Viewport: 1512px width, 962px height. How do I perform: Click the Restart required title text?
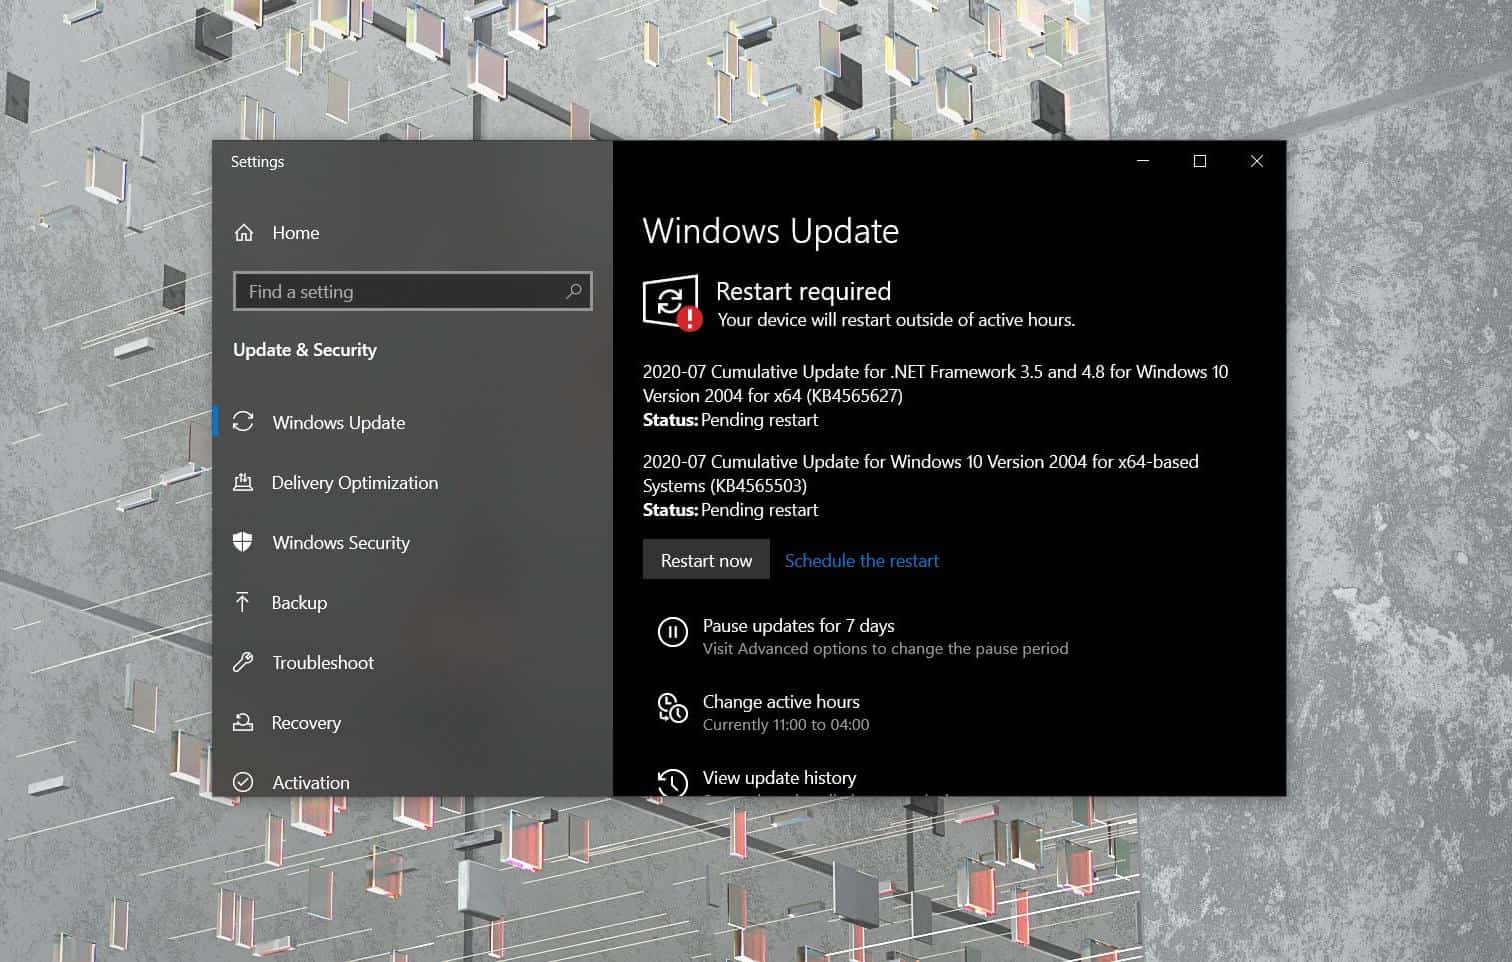803,291
